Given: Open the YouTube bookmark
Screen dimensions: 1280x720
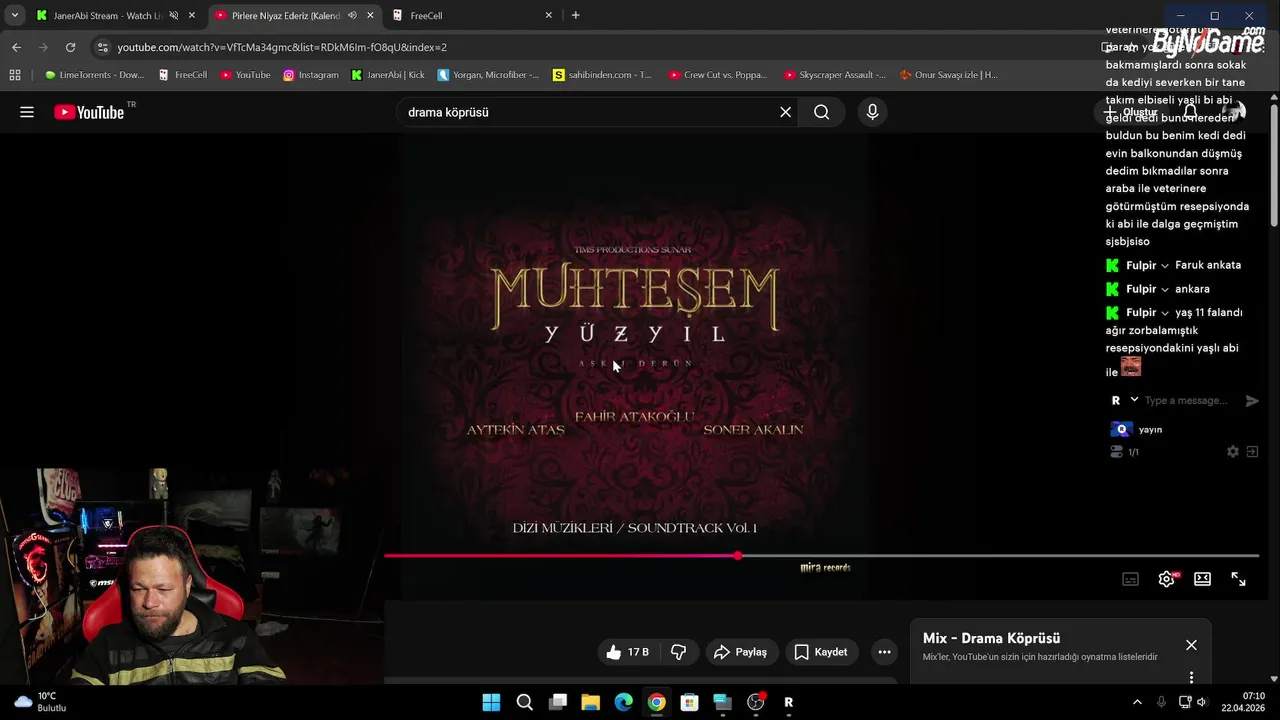Looking at the screenshot, I should (245, 75).
